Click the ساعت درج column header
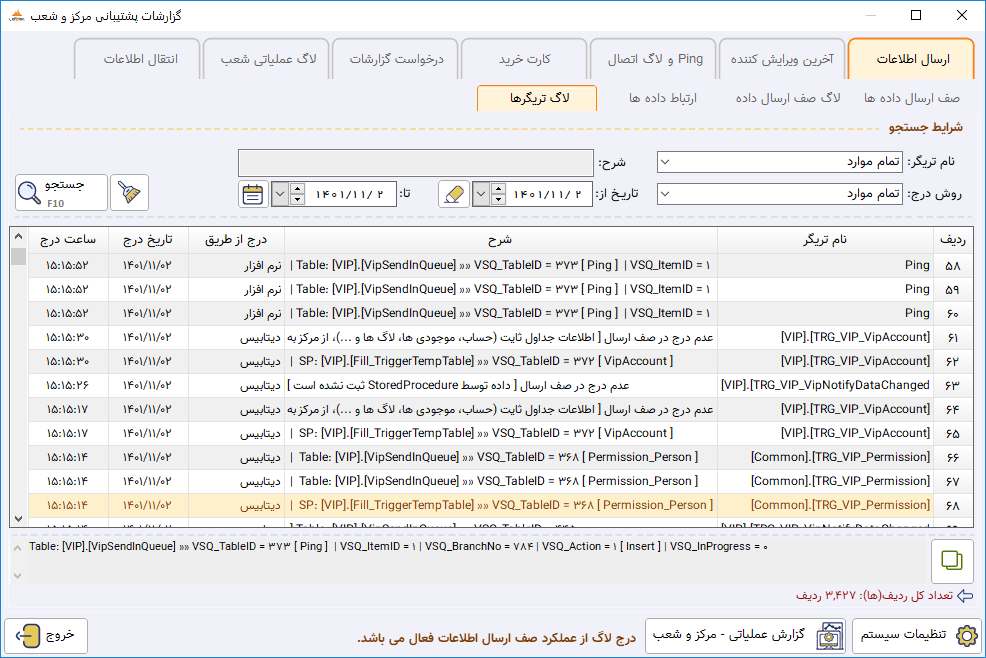986x658 pixels. [69, 240]
